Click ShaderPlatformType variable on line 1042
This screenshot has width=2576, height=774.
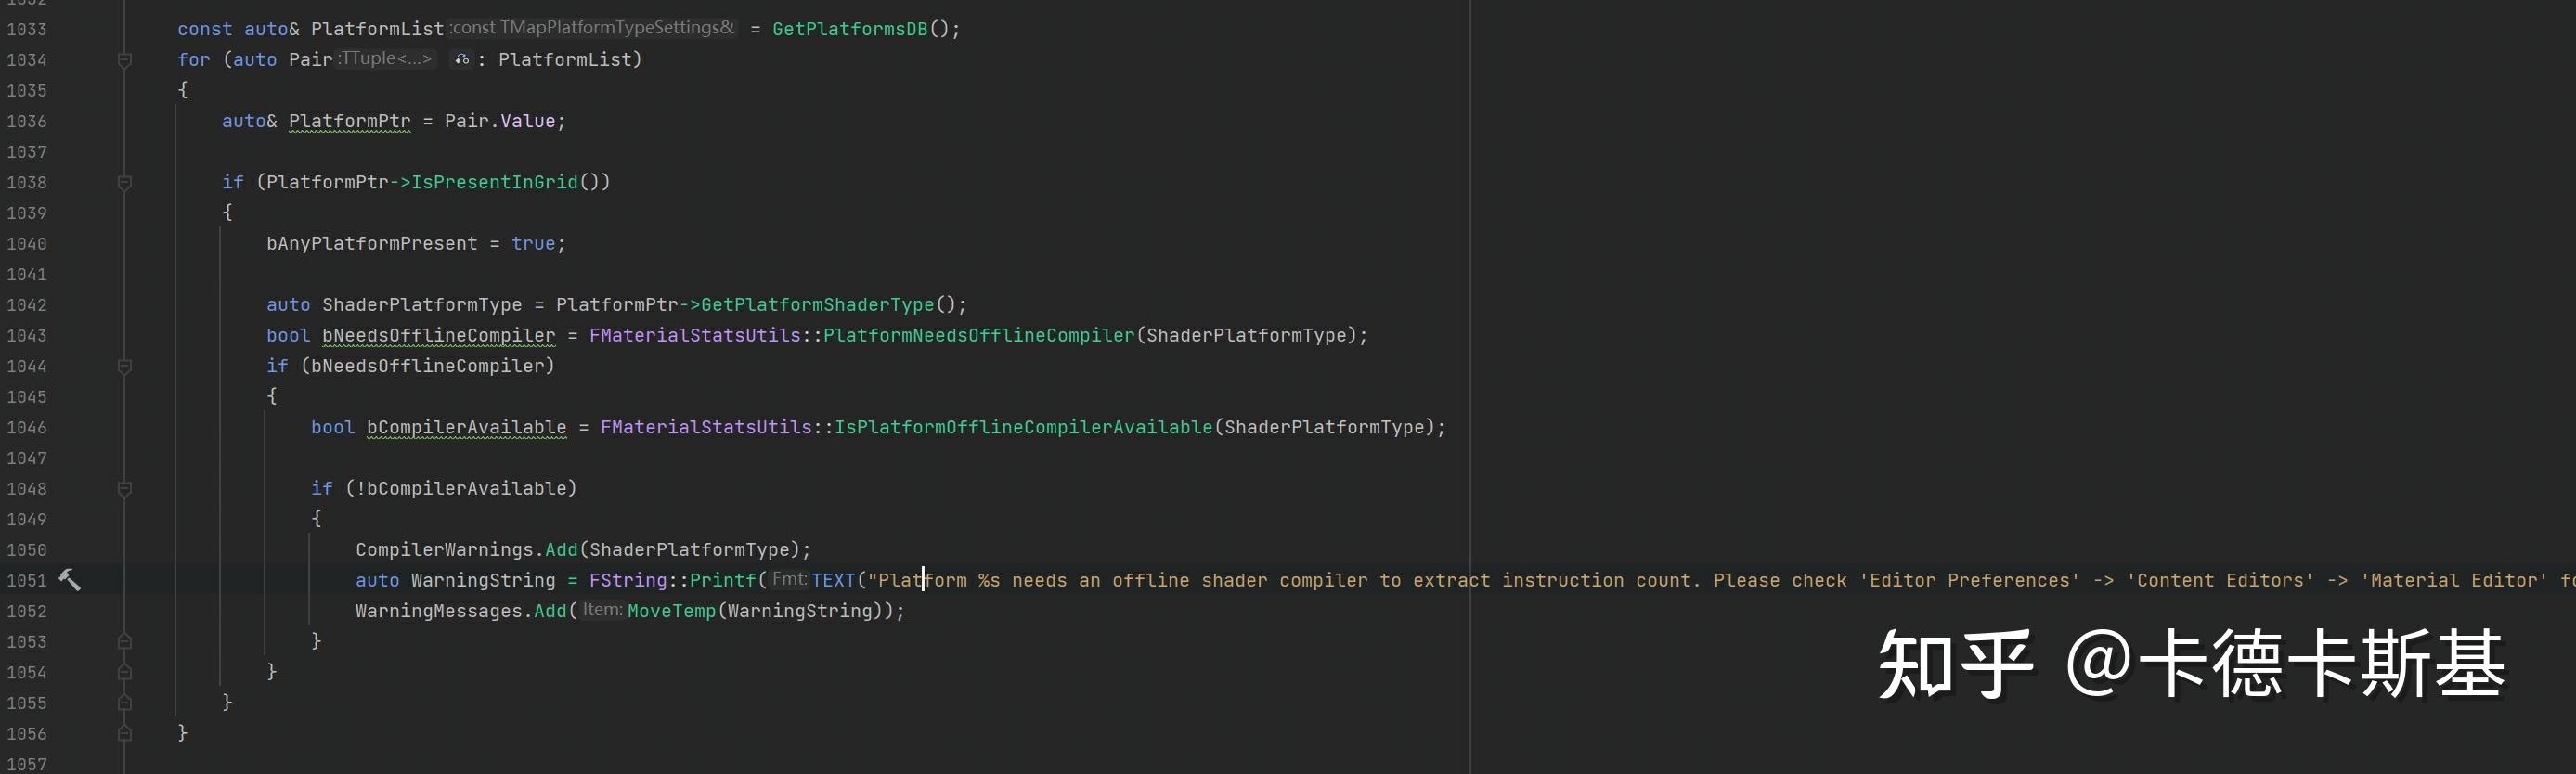click(422, 304)
